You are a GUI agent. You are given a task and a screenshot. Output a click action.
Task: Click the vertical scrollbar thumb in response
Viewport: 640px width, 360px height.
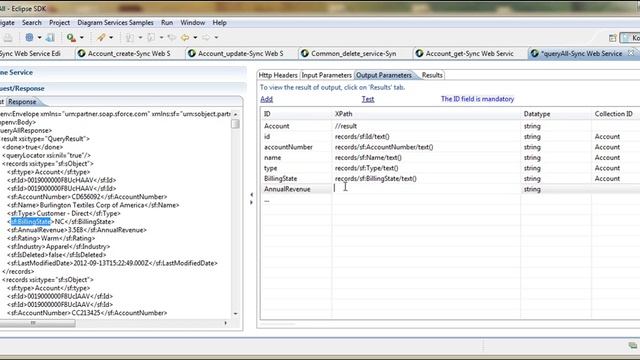click(235, 123)
